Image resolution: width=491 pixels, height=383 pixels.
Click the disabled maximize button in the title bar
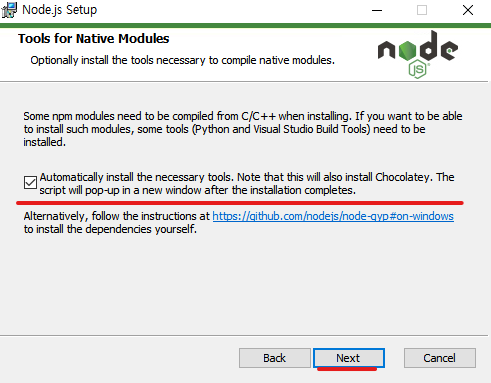[422, 10]
